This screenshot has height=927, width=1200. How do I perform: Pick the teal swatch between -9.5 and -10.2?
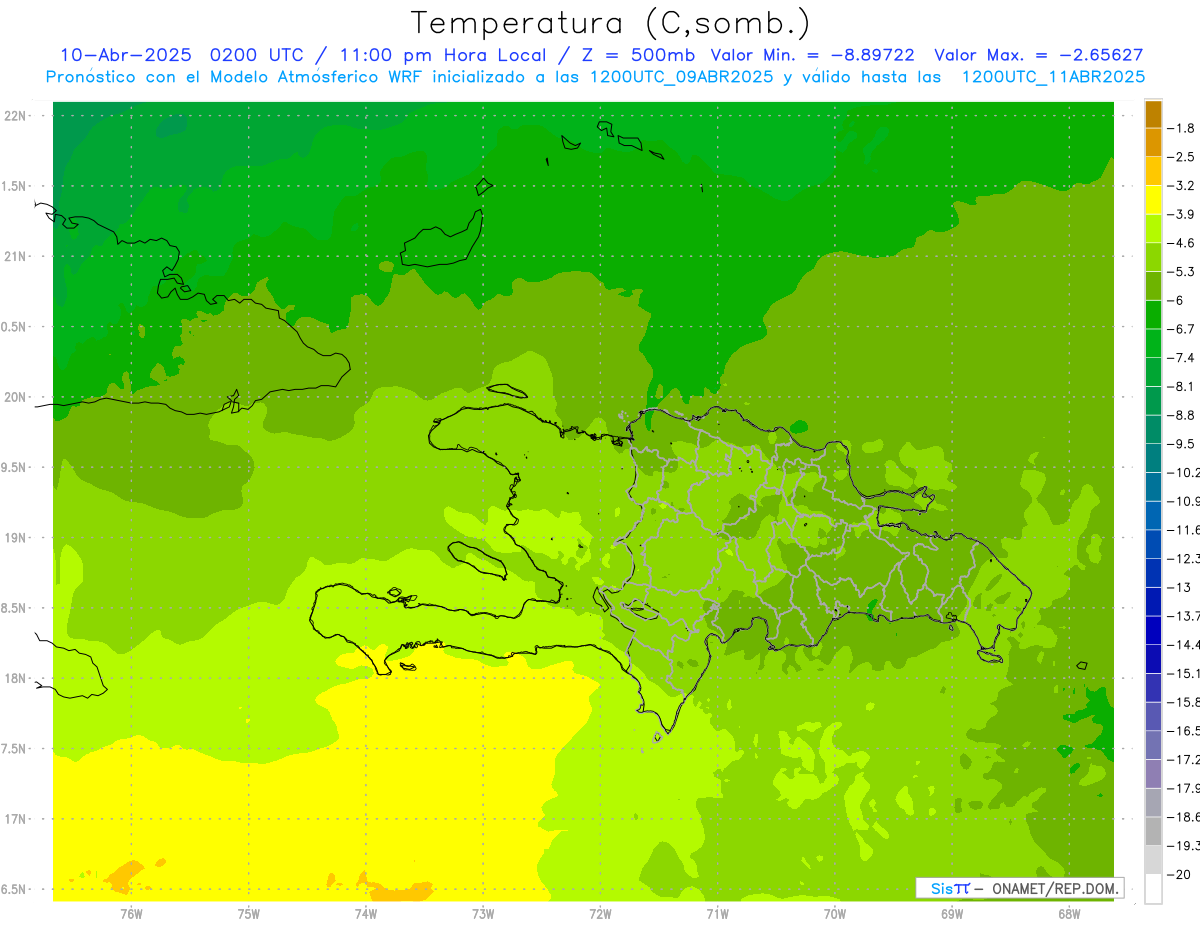pos(1153,458)
